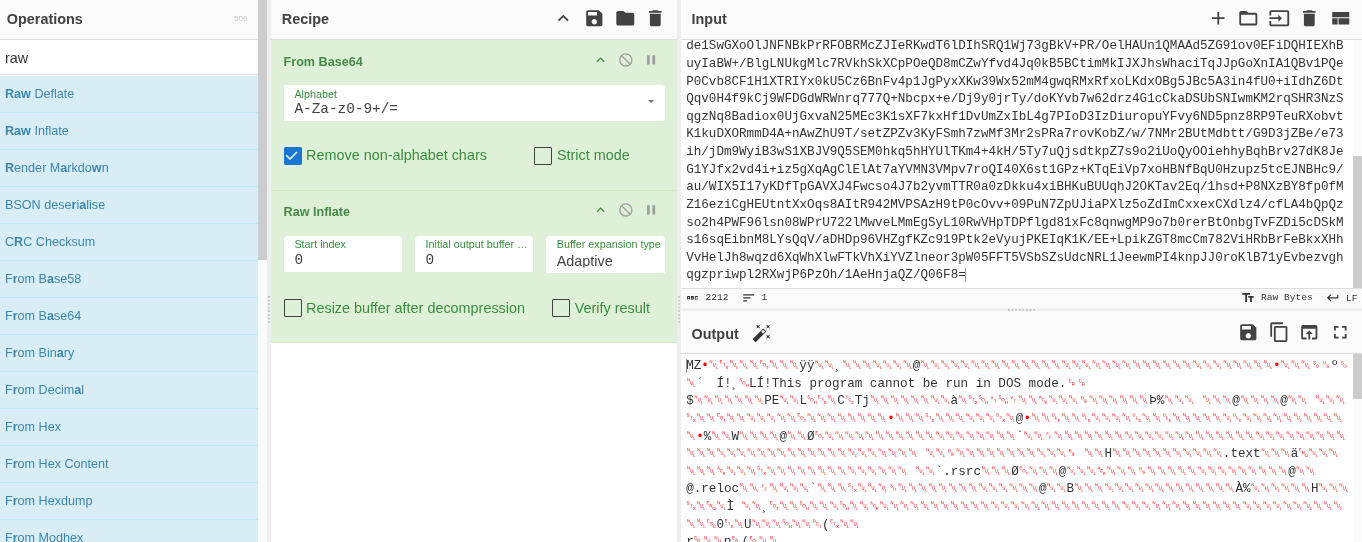Viewport: 1362px width, 542px height.
Task: Reset the pane layout
Action: coord(1340,18)
